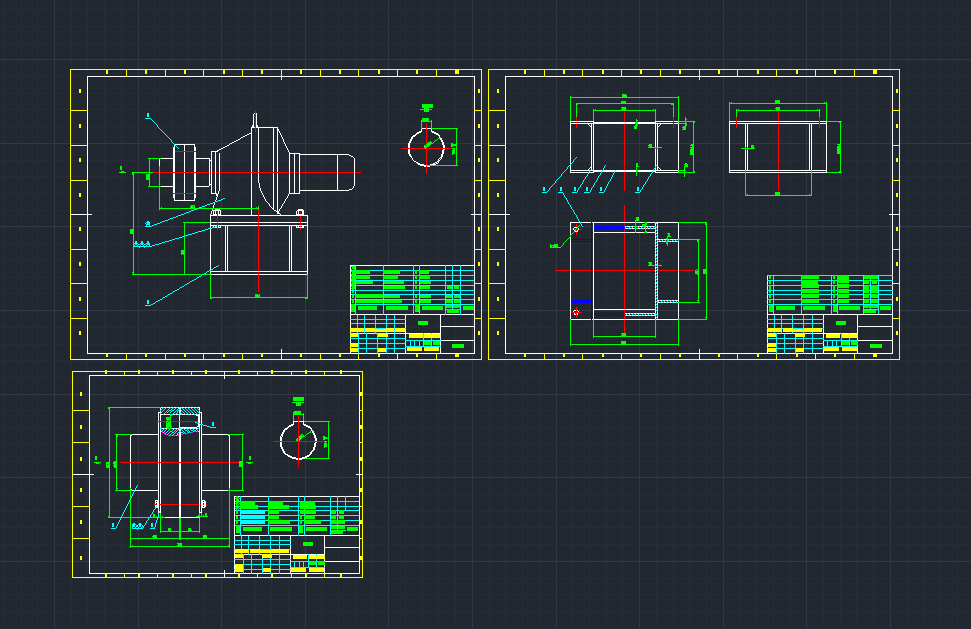Screen dimensions: 971x629
Task: Select the coupling flange left of the gearbox
Action: click(x=185, y=172)
